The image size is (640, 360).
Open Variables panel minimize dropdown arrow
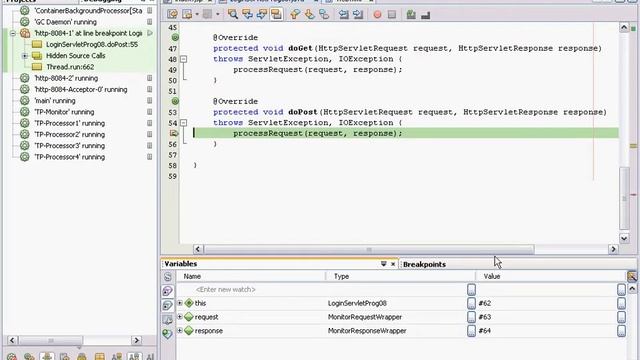(384, 264)
